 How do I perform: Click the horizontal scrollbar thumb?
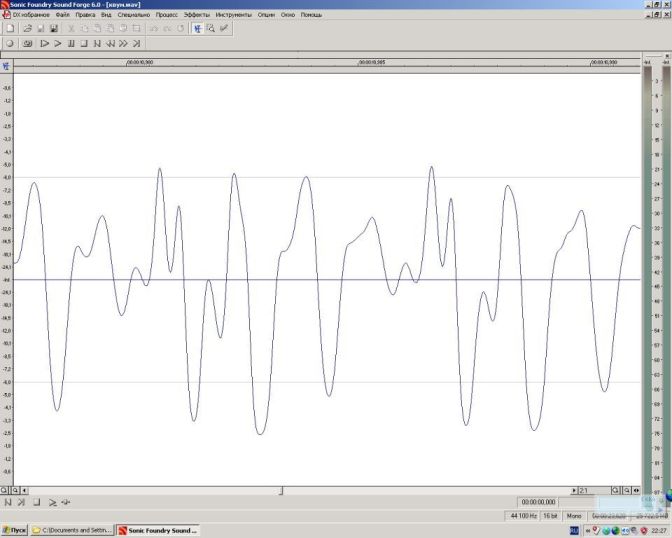point(281,490)
